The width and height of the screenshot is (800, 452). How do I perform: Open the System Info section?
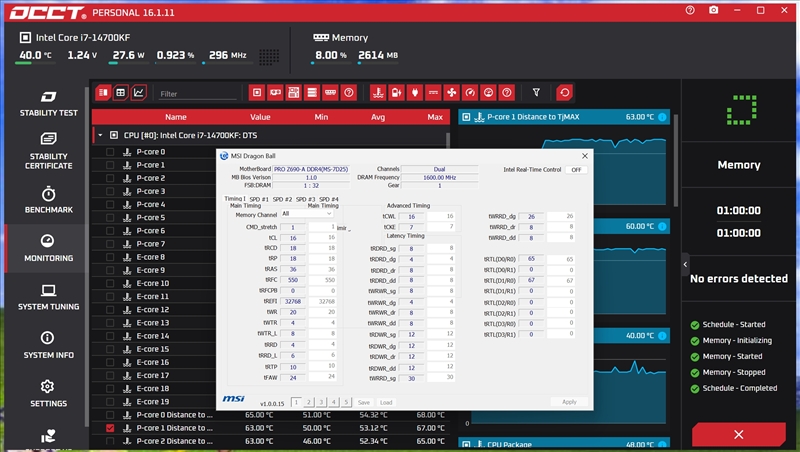point(48,345)
